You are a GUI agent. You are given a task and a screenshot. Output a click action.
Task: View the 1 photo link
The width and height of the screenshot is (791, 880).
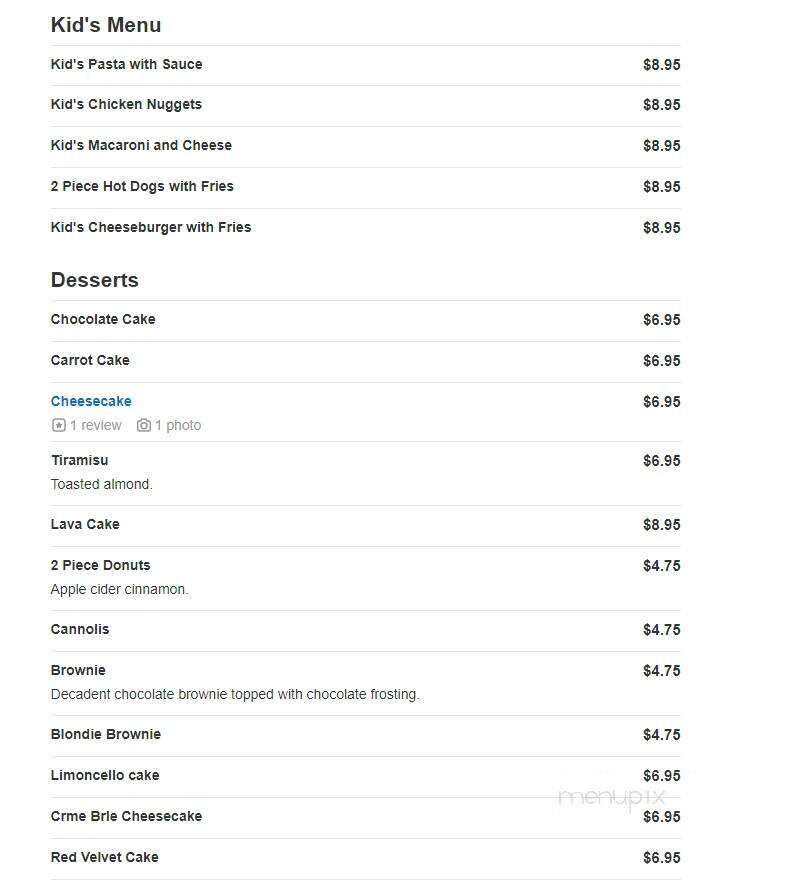tap(178, 425)
